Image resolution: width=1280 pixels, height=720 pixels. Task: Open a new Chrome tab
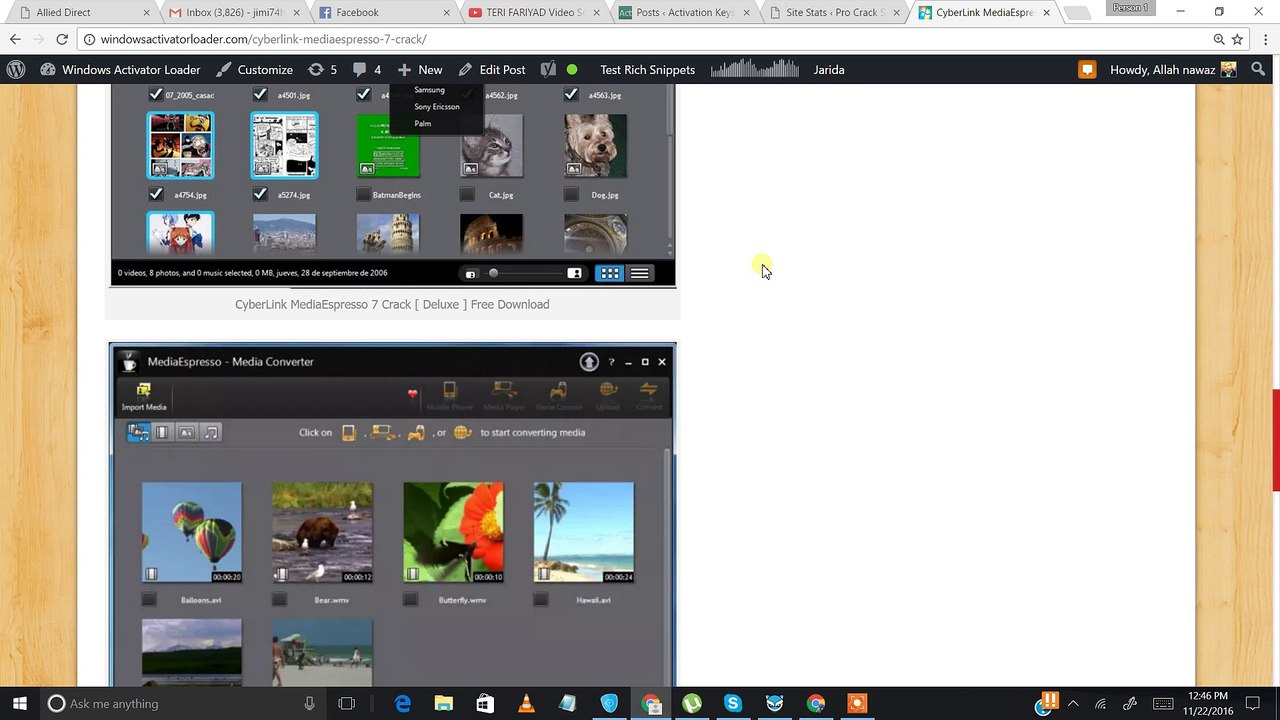pyautogui.click(x=1076, y=13)
